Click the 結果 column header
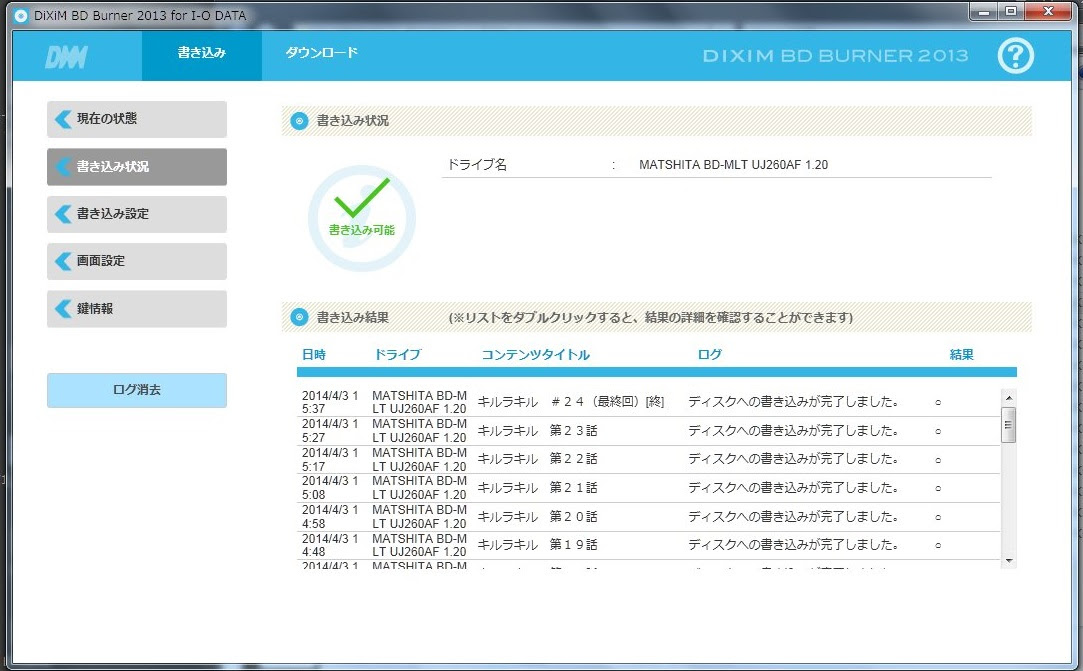Screen dimensions: 1083x671 961,355
